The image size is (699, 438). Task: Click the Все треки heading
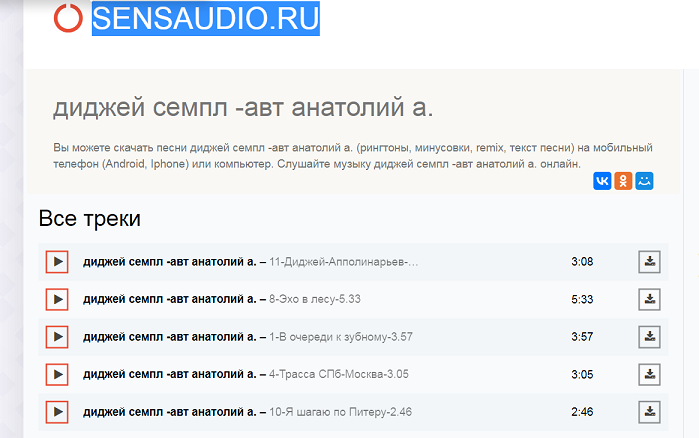pos(90,219)
